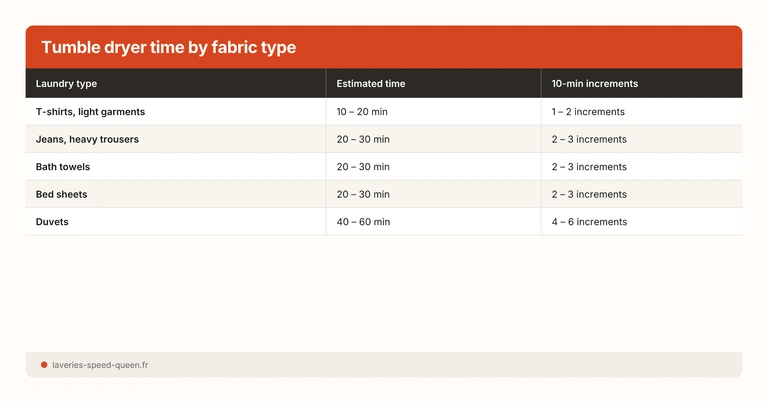Click the "40 – 60 min" time cell
The width and height of the screenshot is (768, 403).
pyautogui.click(x=363, y=222)
